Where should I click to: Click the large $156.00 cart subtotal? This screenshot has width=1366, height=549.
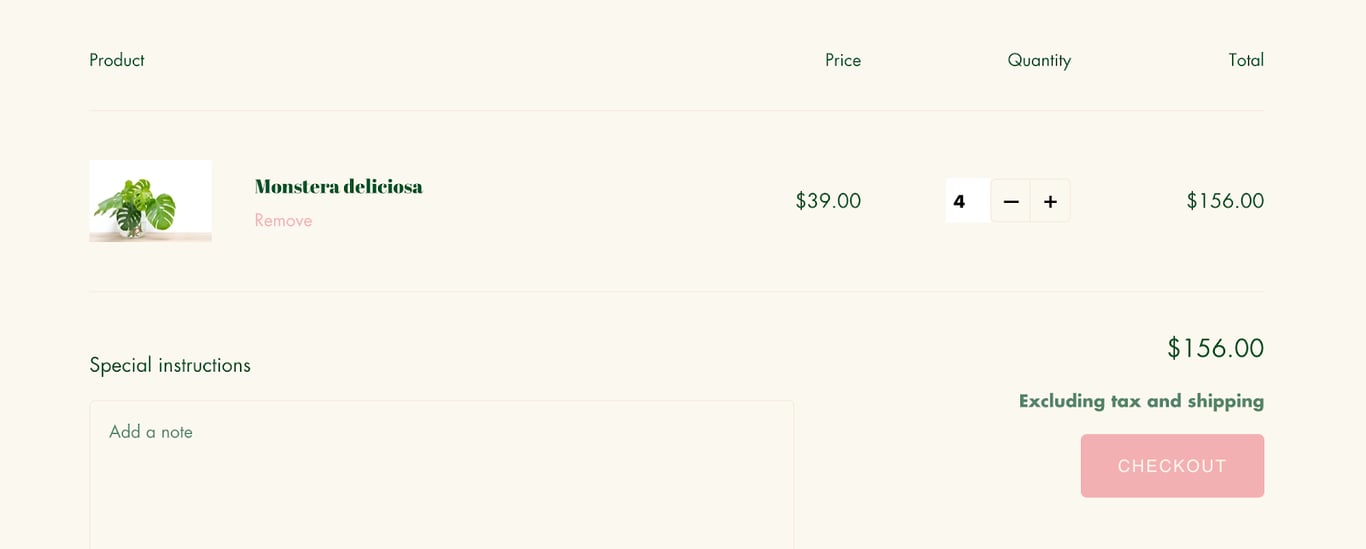pyautogui.click(x=1215, y=348)
